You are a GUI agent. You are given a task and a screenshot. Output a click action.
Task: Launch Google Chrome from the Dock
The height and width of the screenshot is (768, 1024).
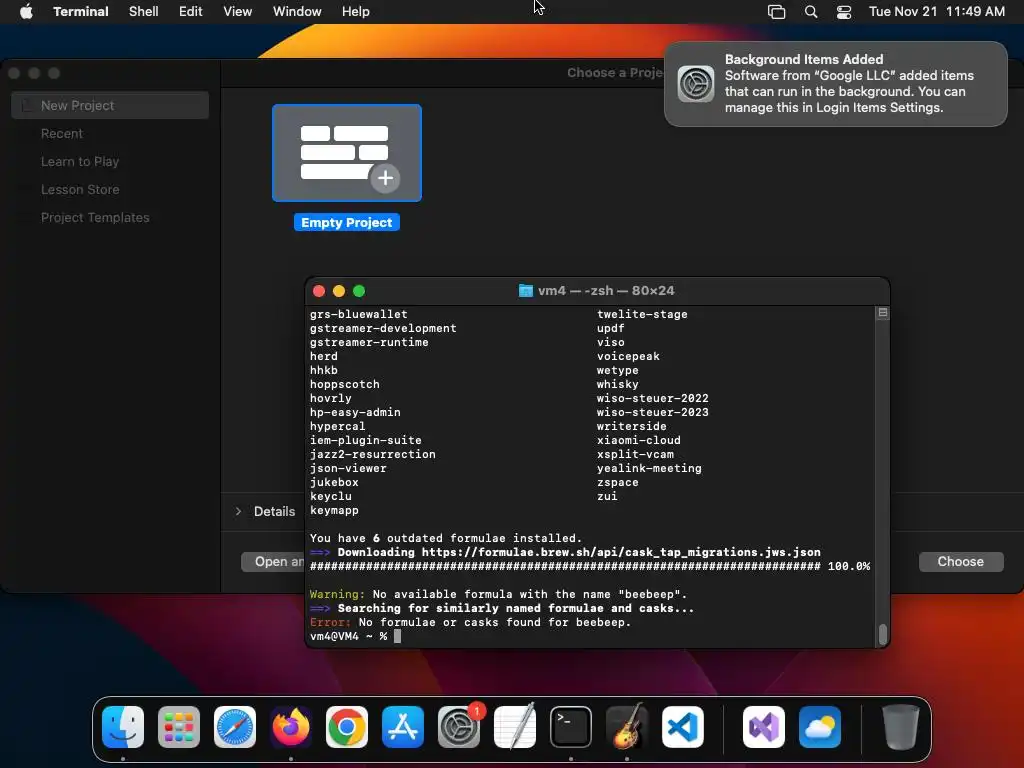pos(347,727)
